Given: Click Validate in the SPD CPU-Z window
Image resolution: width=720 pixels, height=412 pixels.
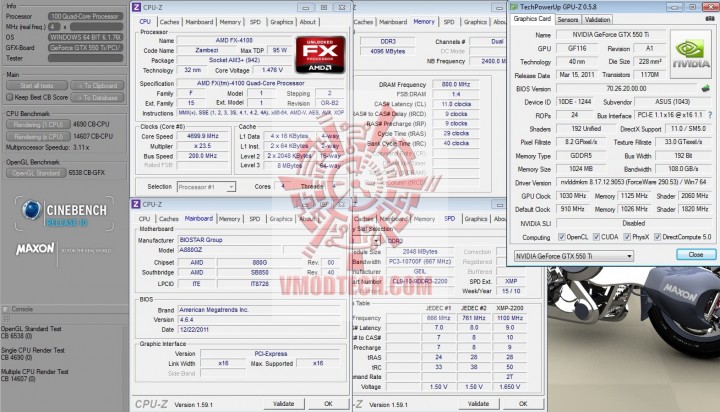Looking at the screenshot, I should coord(478,404).
